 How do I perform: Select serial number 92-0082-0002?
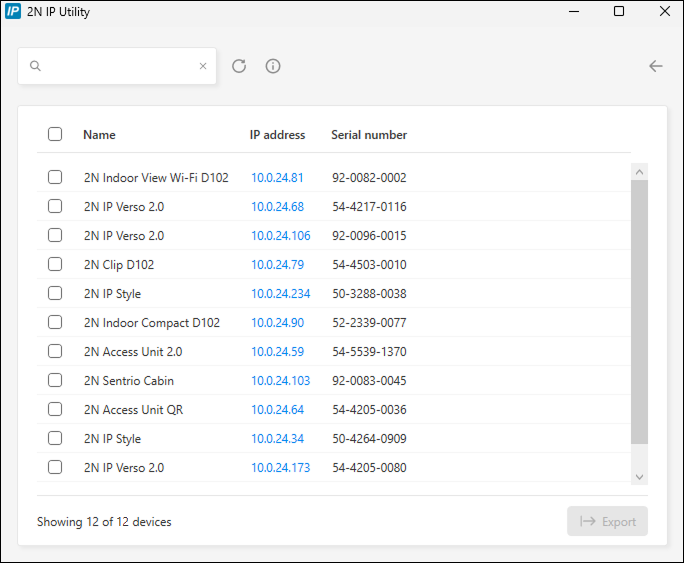click(369, 177)
